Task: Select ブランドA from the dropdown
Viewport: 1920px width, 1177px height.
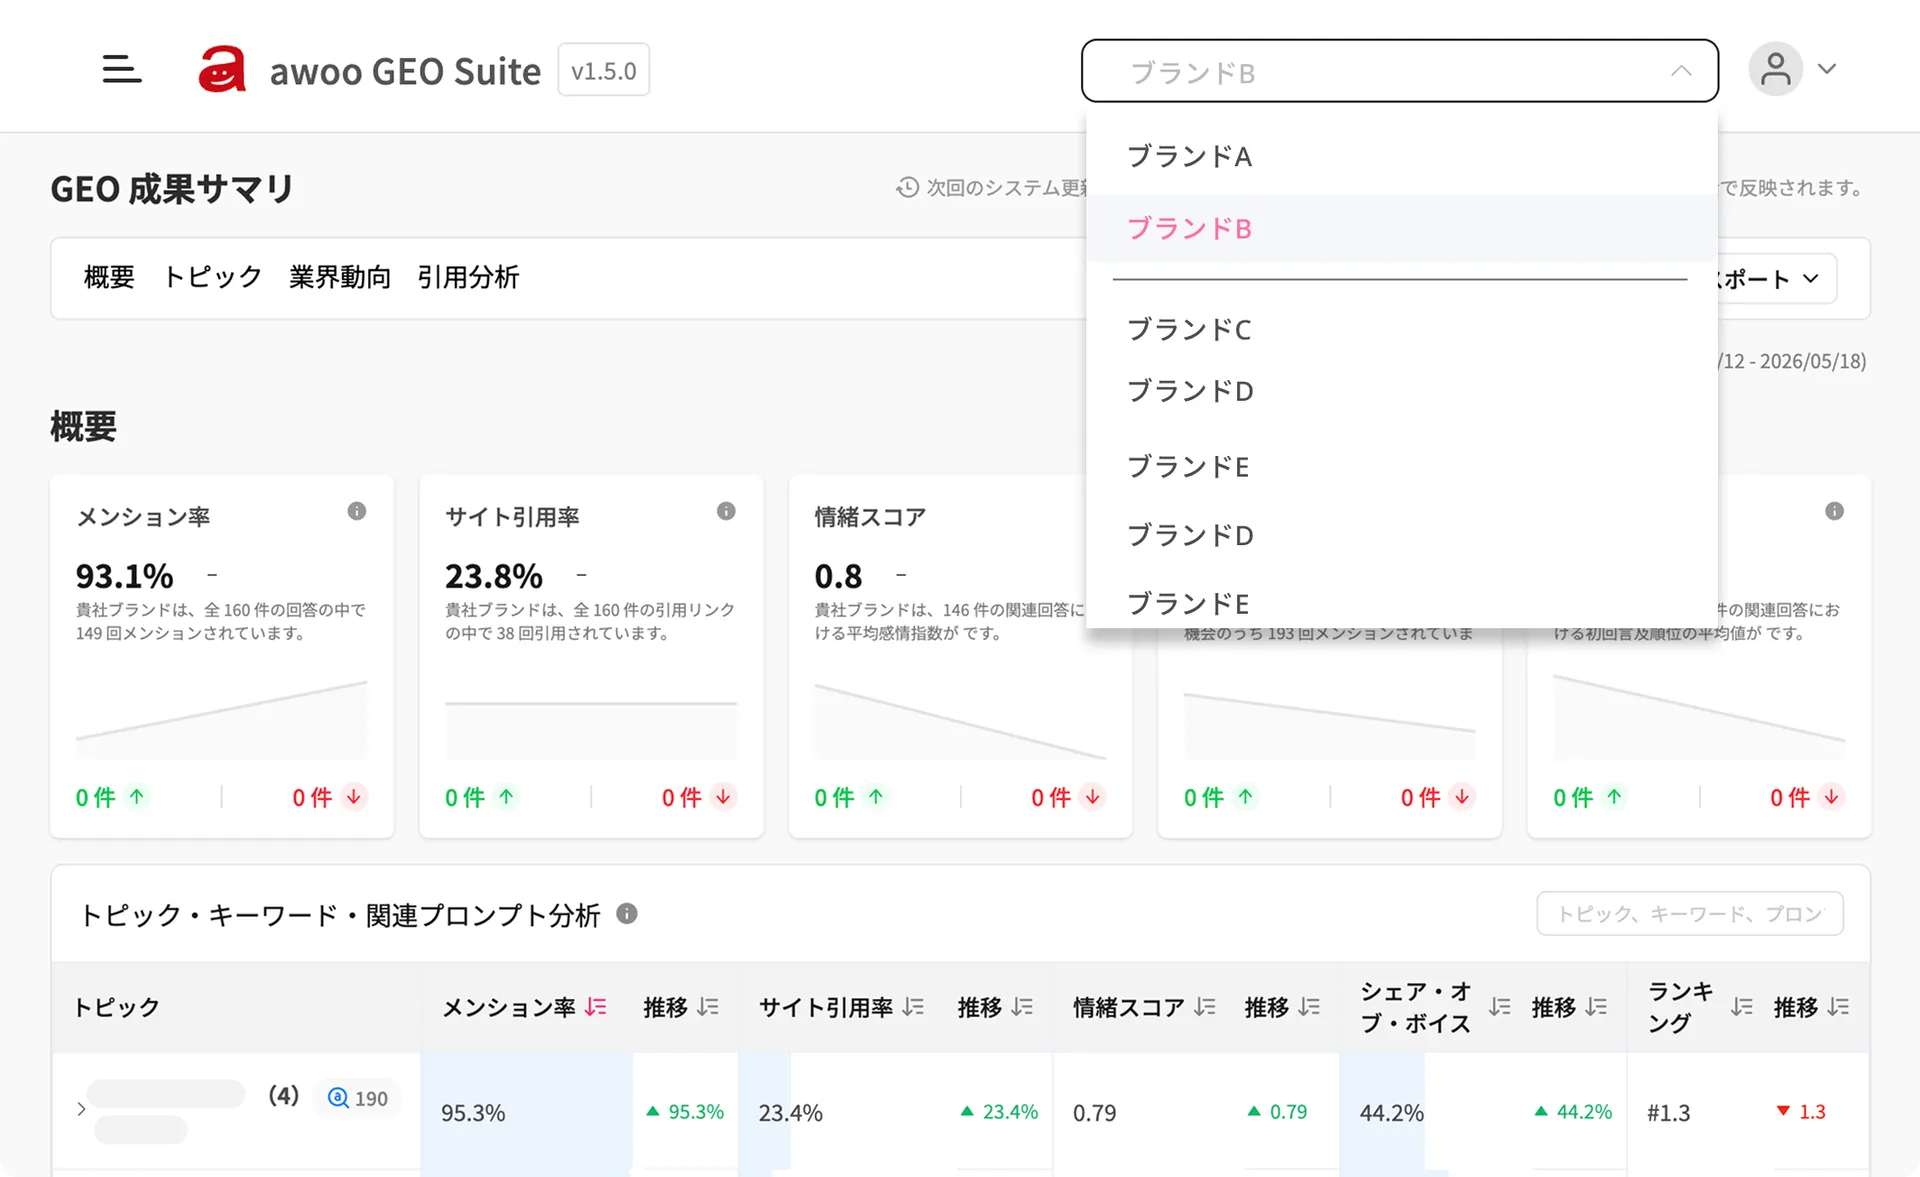Action: (x=1400, y=157)
